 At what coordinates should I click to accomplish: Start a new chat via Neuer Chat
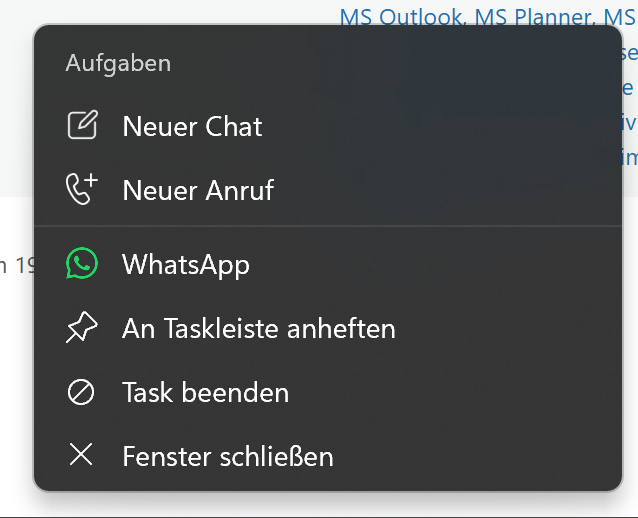192,126
